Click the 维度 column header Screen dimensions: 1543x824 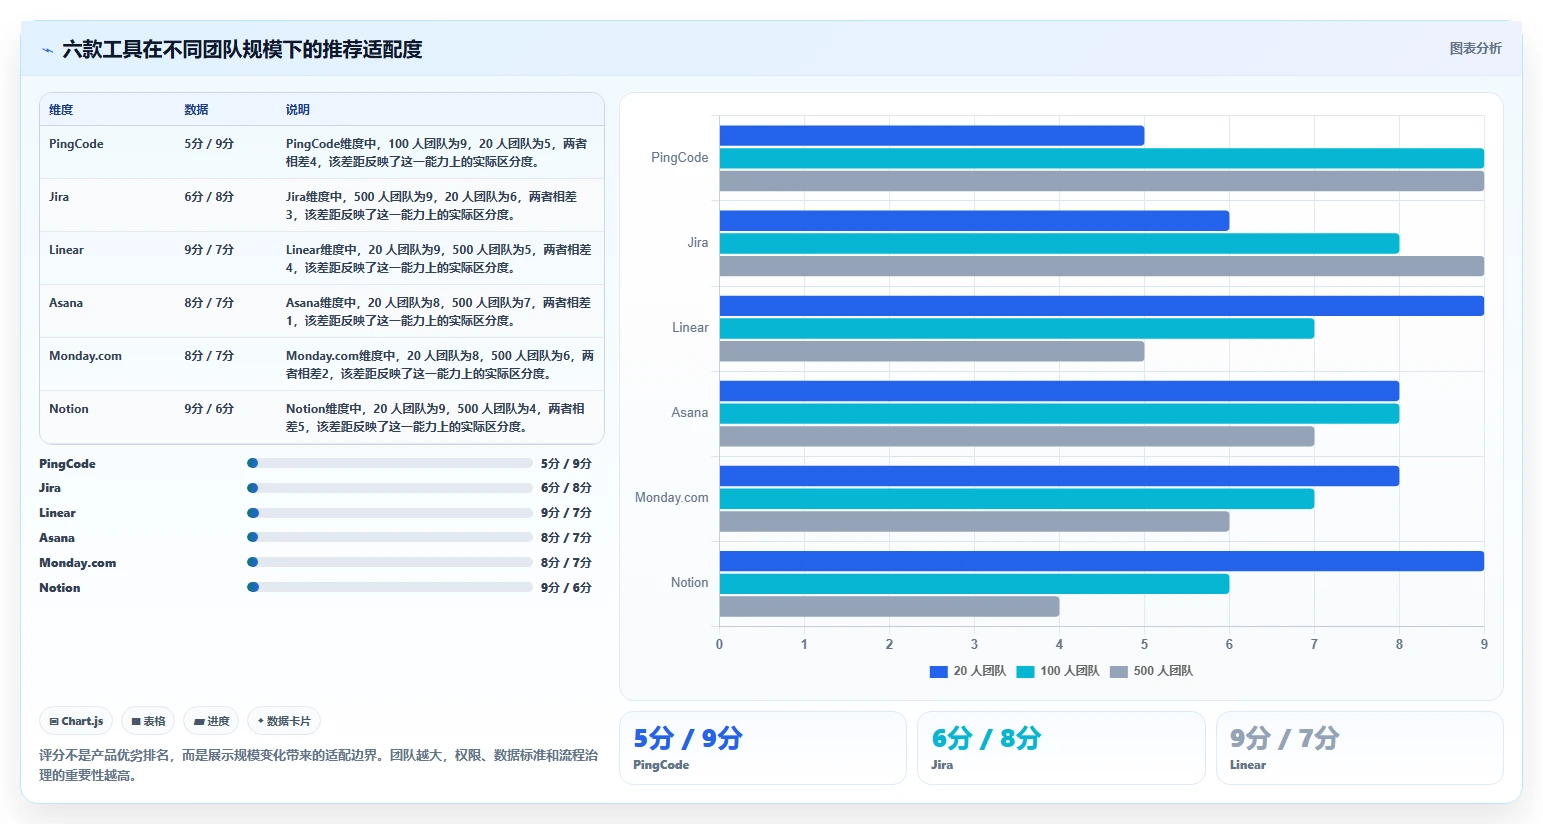click(61, 110)
